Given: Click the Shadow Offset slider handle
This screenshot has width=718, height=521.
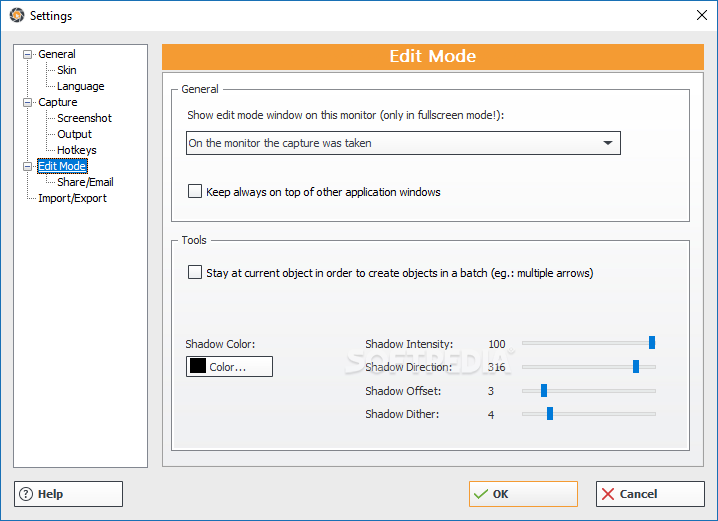Looking at the screenshot, I should click(x=544, y=391).
